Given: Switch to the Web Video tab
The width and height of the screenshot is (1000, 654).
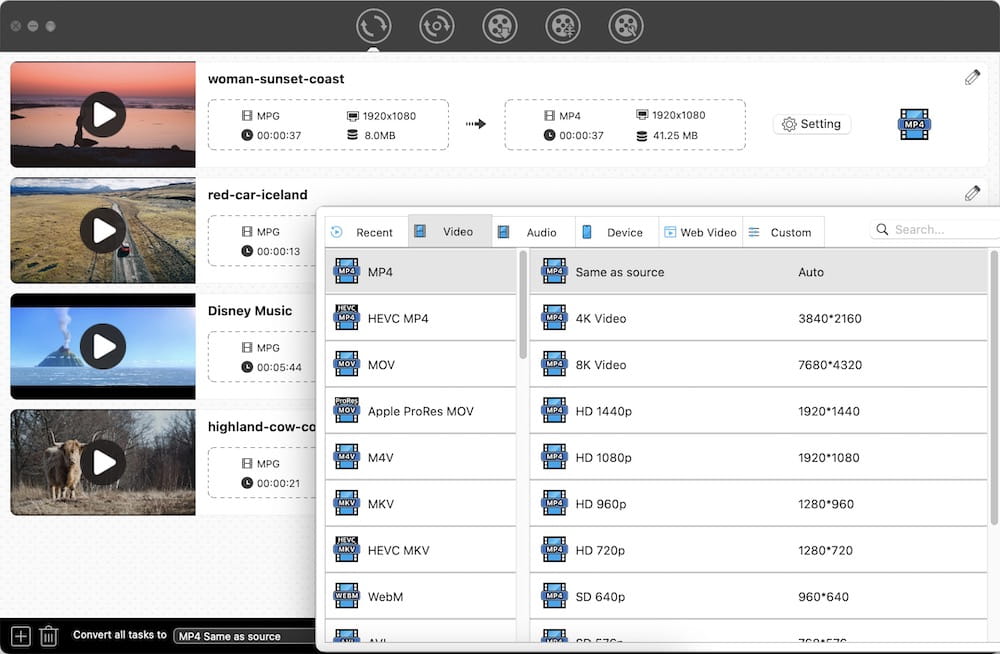Looking at the screenshot, I should pos(700,232).
